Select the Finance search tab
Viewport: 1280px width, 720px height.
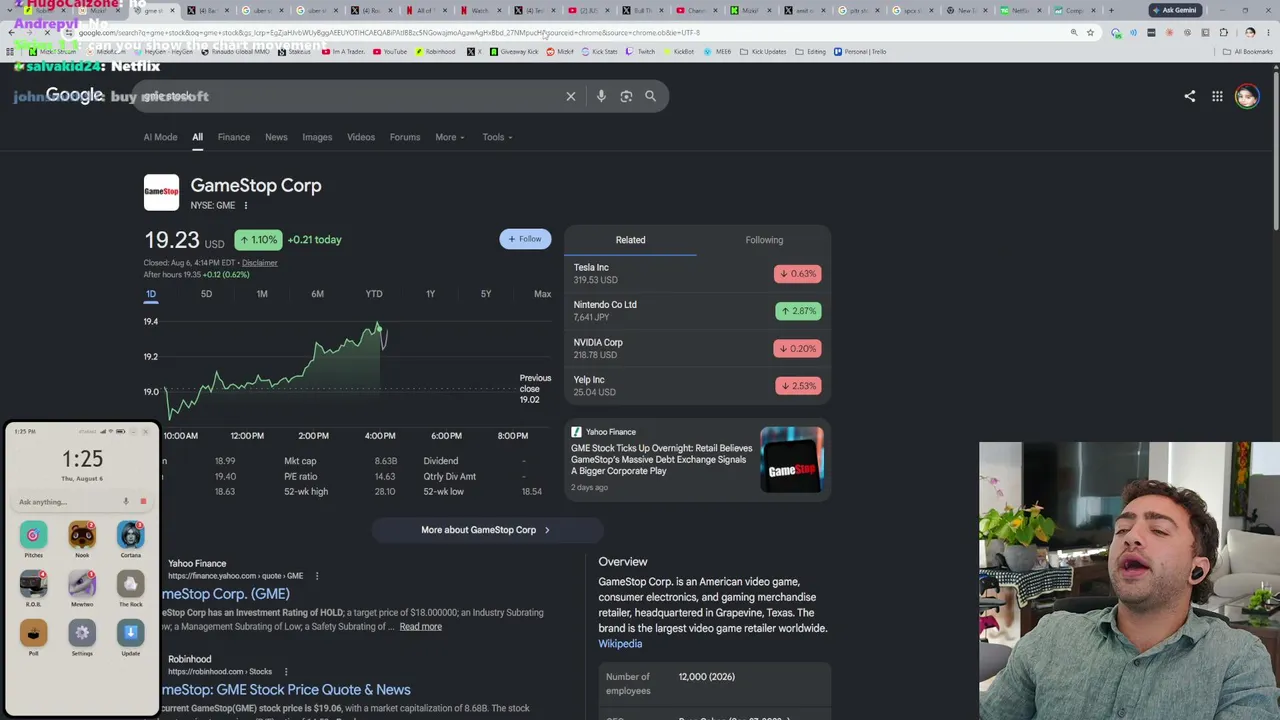pos(234,137)
